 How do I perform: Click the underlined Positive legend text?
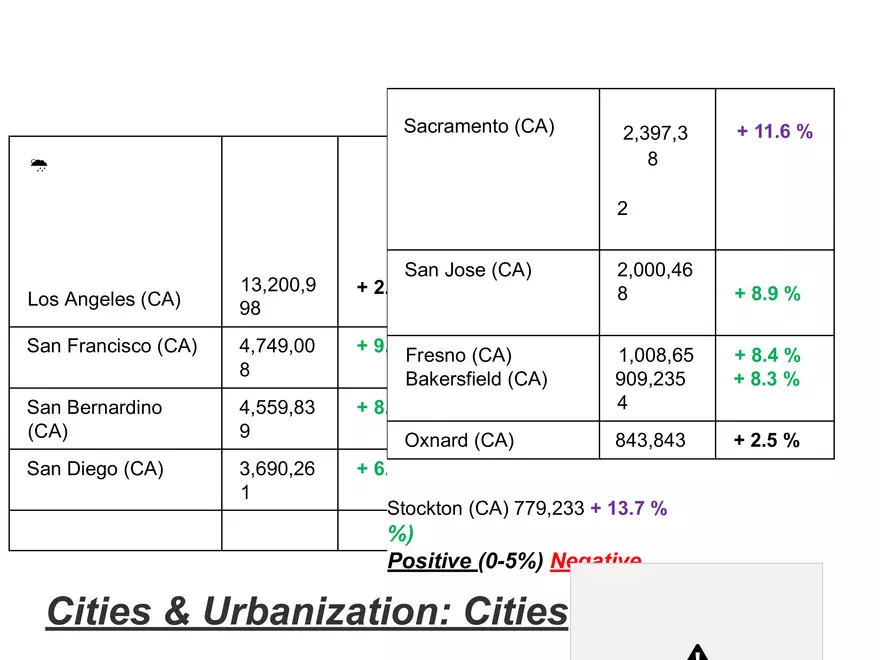pos(429,561)
